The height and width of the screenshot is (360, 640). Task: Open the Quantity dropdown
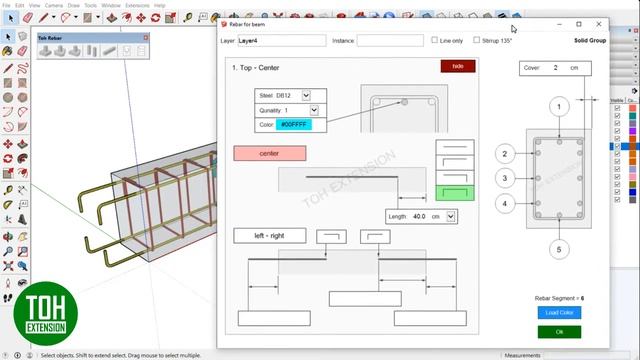click(313, 110)
